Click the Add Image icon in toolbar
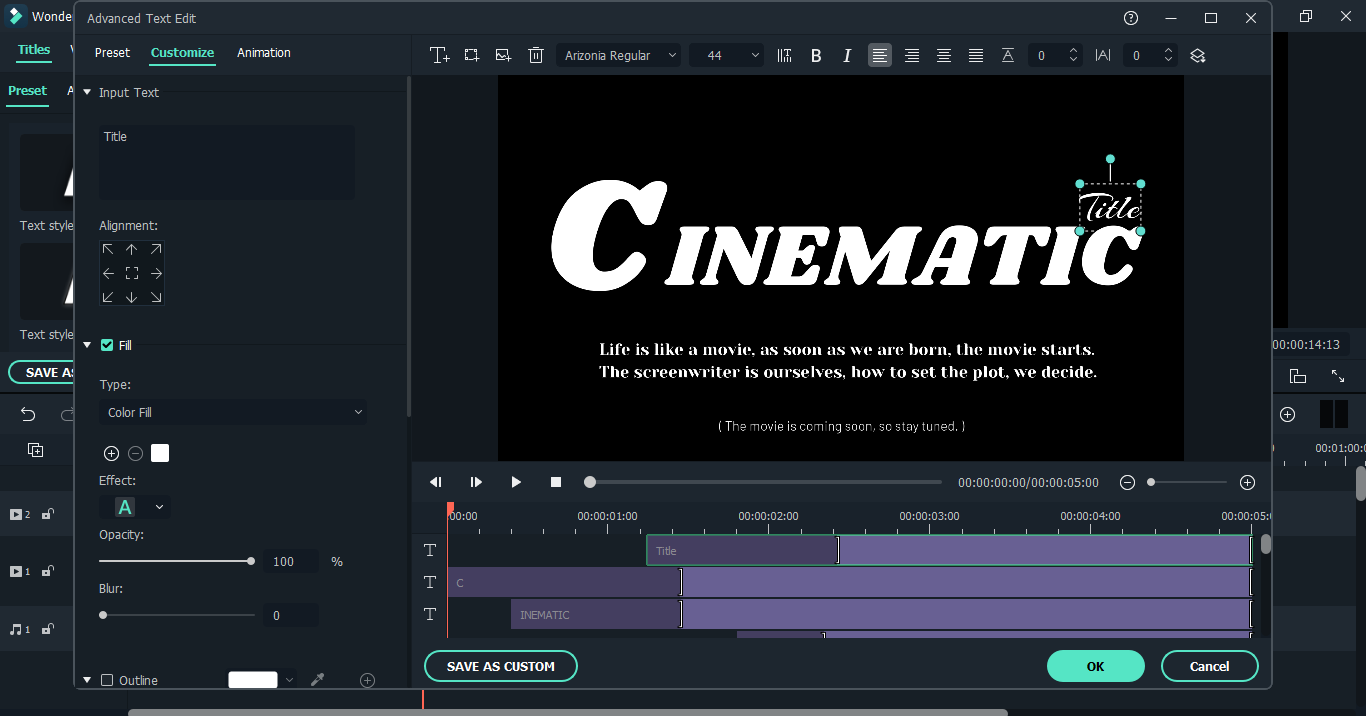Screen dimensions: 1366x716 503,56
